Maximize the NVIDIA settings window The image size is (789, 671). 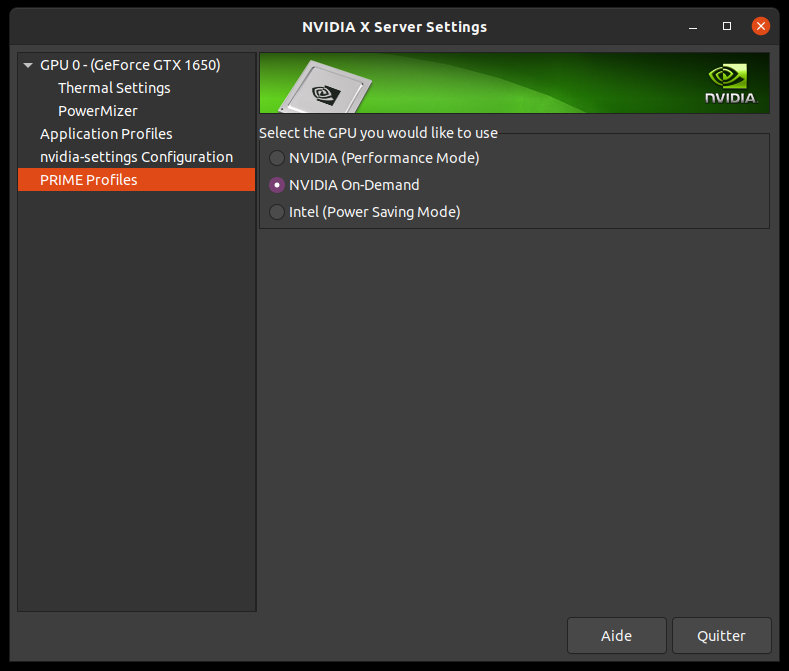727,26
